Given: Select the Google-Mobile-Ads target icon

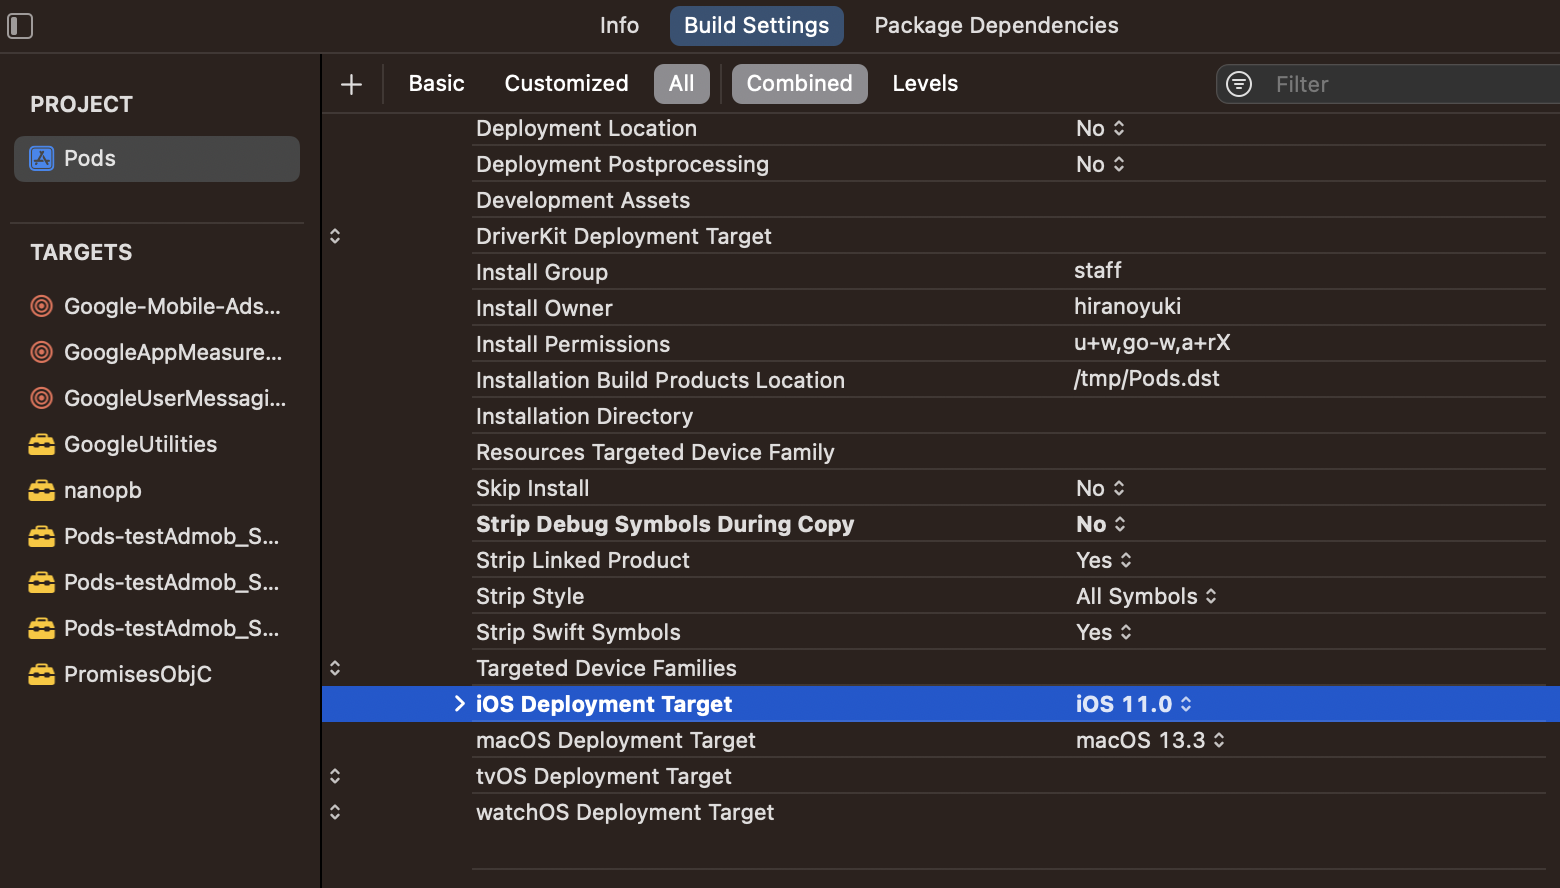Looking at the screenshot, I should point(41,306).
